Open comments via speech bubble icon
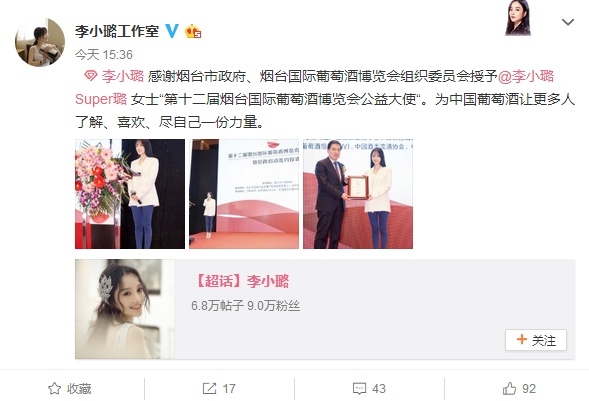This screenshot has width=589, height=401. click(x=359, y=388)
